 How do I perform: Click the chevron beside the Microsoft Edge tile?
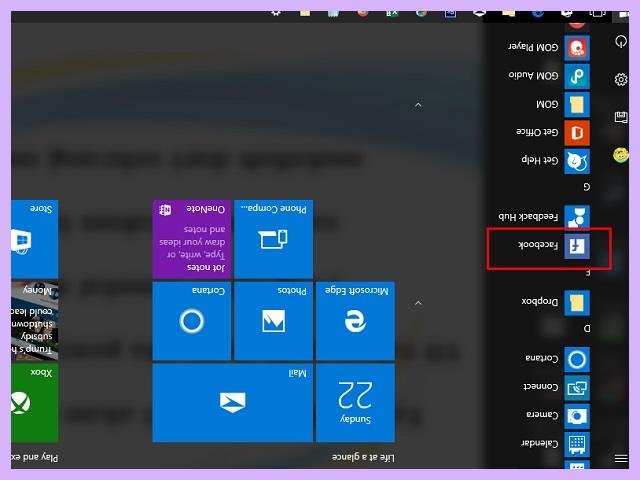[418, 303]
